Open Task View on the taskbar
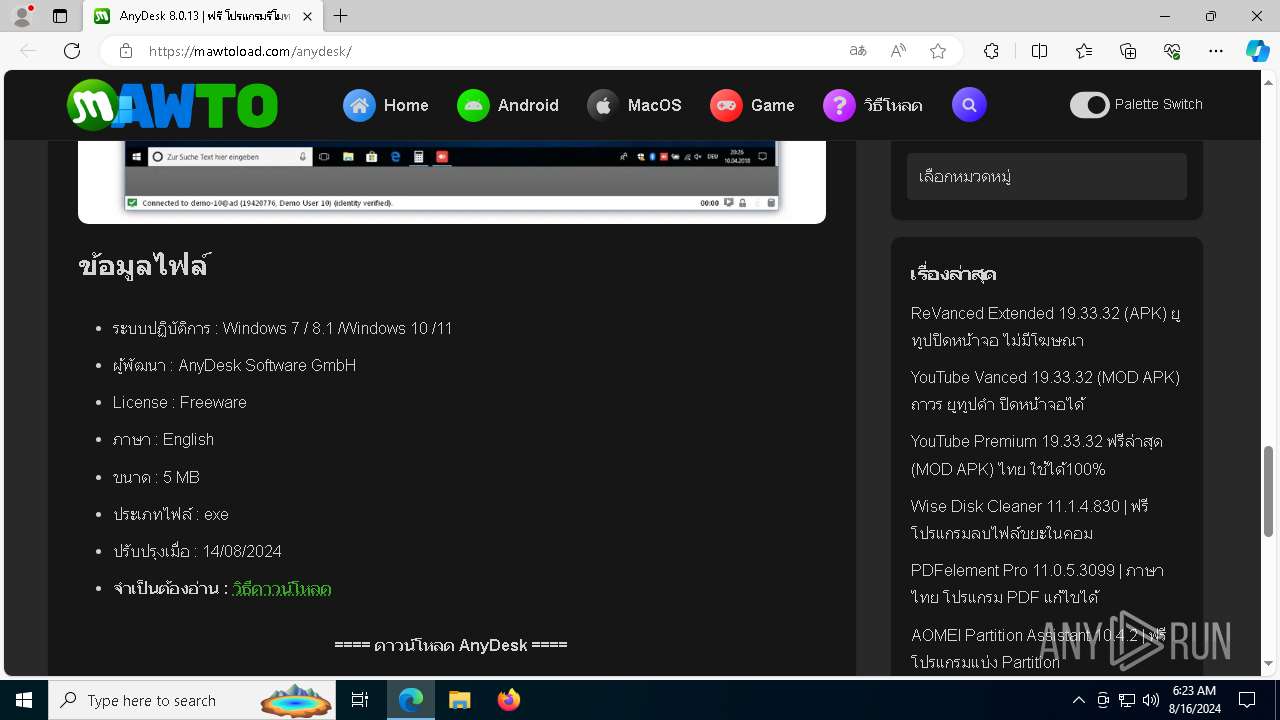 click(x=360, y=700)
